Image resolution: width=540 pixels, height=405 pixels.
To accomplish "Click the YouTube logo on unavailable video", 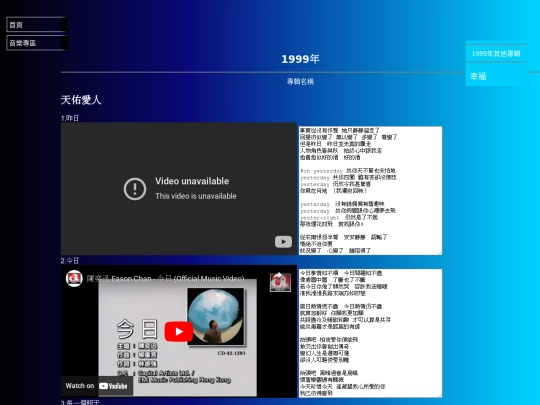I will [283, 241].
